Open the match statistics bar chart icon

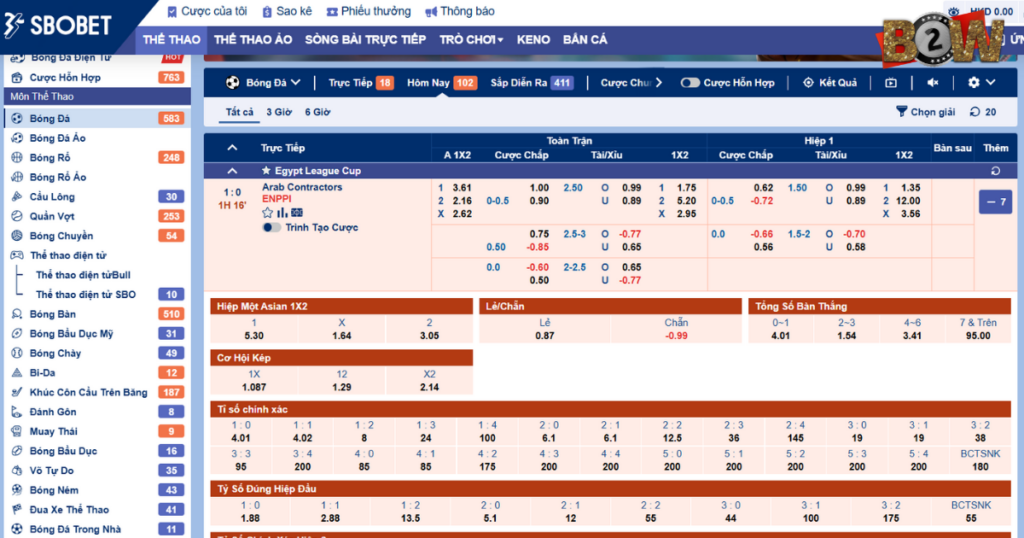[x=283, y=213]
